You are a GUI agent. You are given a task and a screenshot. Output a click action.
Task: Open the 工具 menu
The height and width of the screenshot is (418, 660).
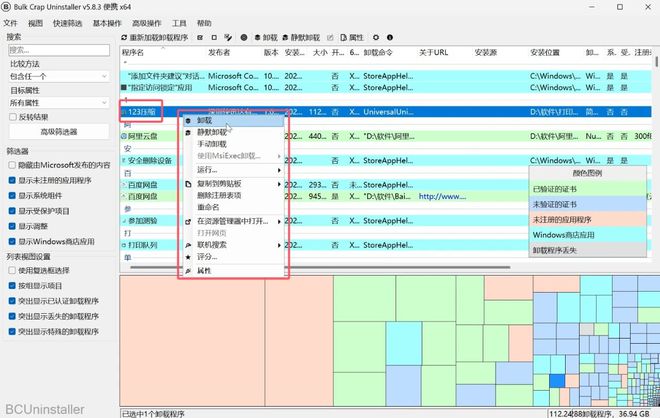[179, 23]
